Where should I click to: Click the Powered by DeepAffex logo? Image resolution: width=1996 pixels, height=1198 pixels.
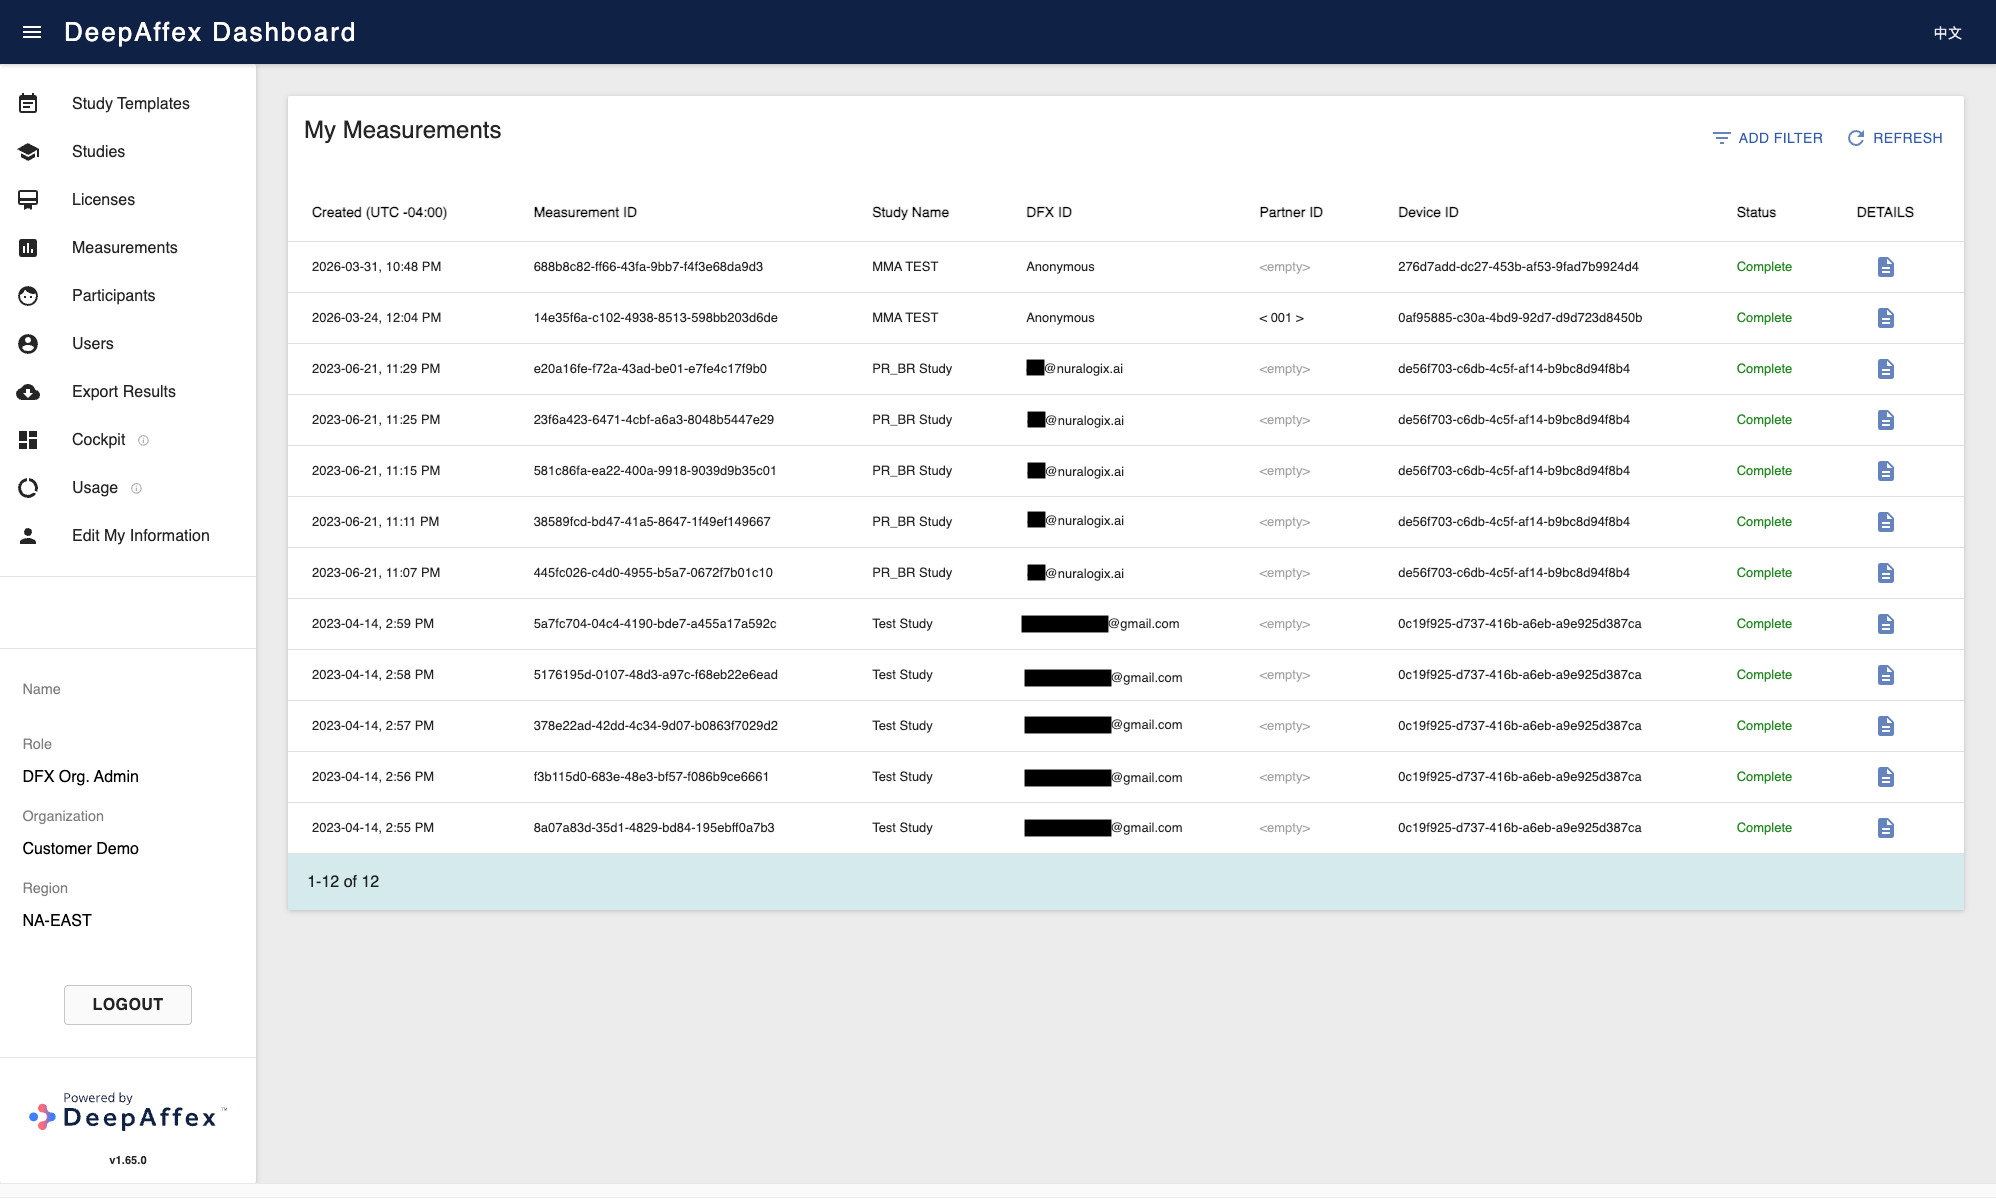(128, 1111)
